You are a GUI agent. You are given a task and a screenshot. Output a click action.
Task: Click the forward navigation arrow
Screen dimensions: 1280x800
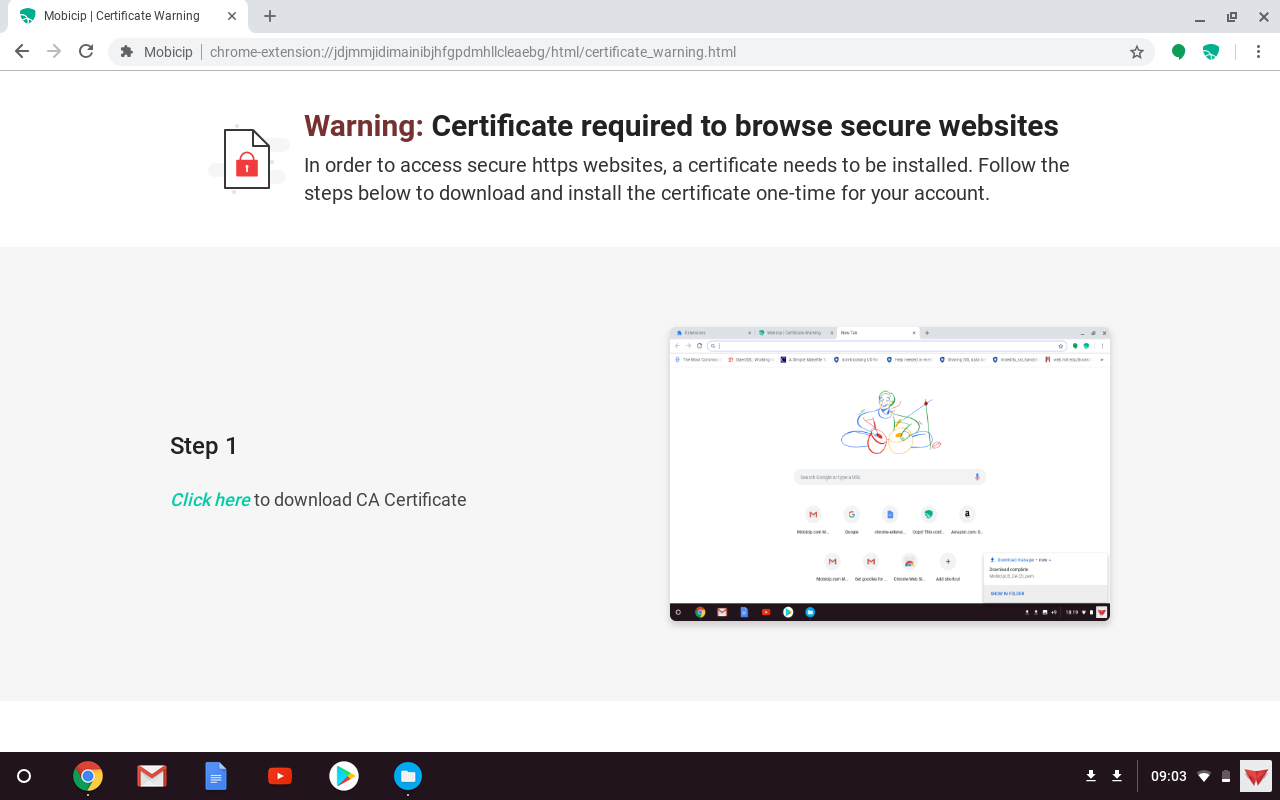pos(54,52)
